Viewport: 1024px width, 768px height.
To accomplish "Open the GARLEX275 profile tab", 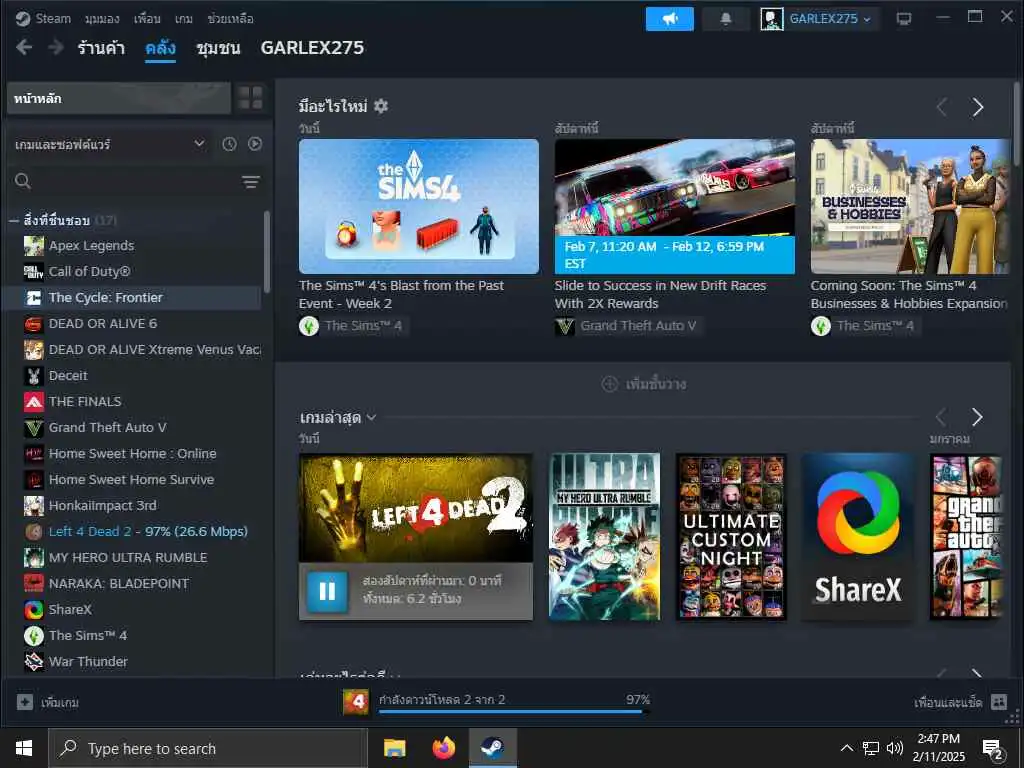I will coord(312,48).
